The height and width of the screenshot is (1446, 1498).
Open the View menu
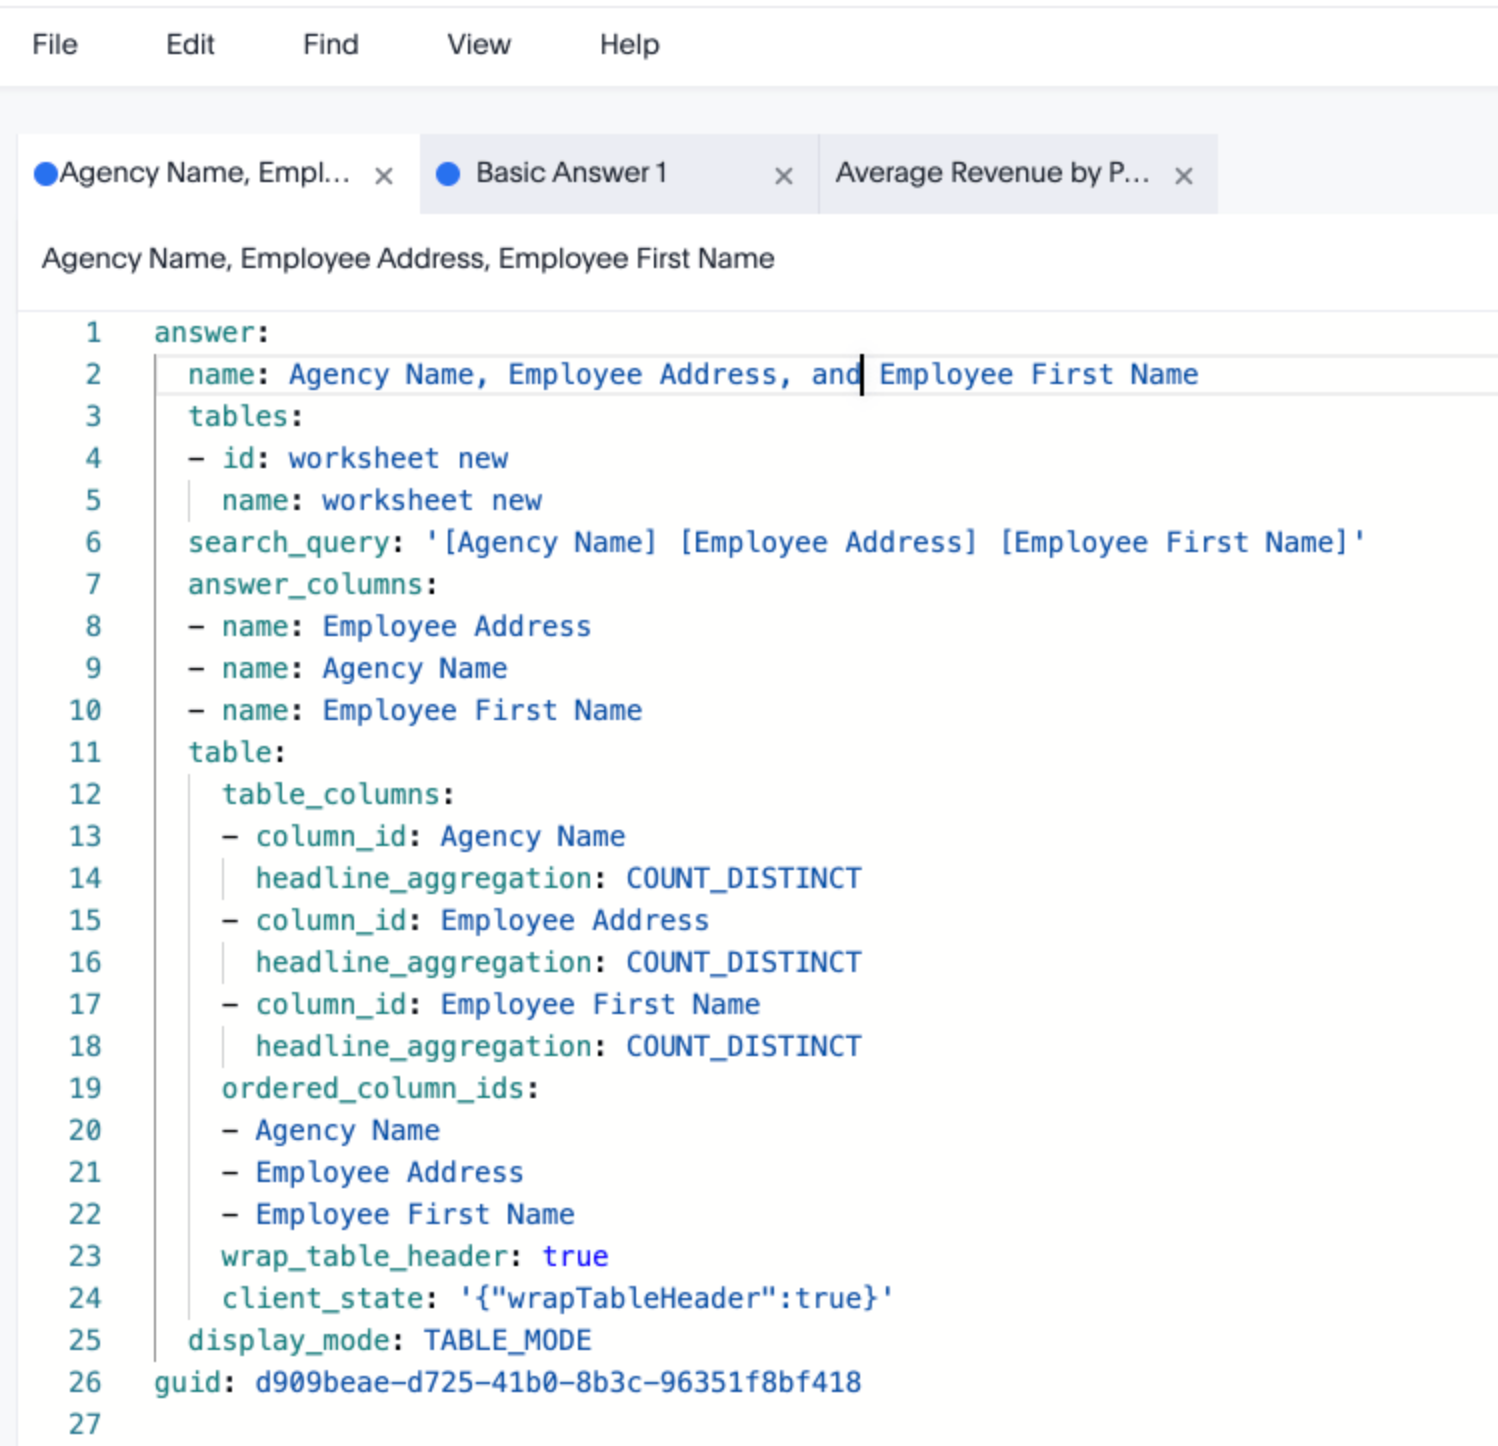[x=478, y=44]
